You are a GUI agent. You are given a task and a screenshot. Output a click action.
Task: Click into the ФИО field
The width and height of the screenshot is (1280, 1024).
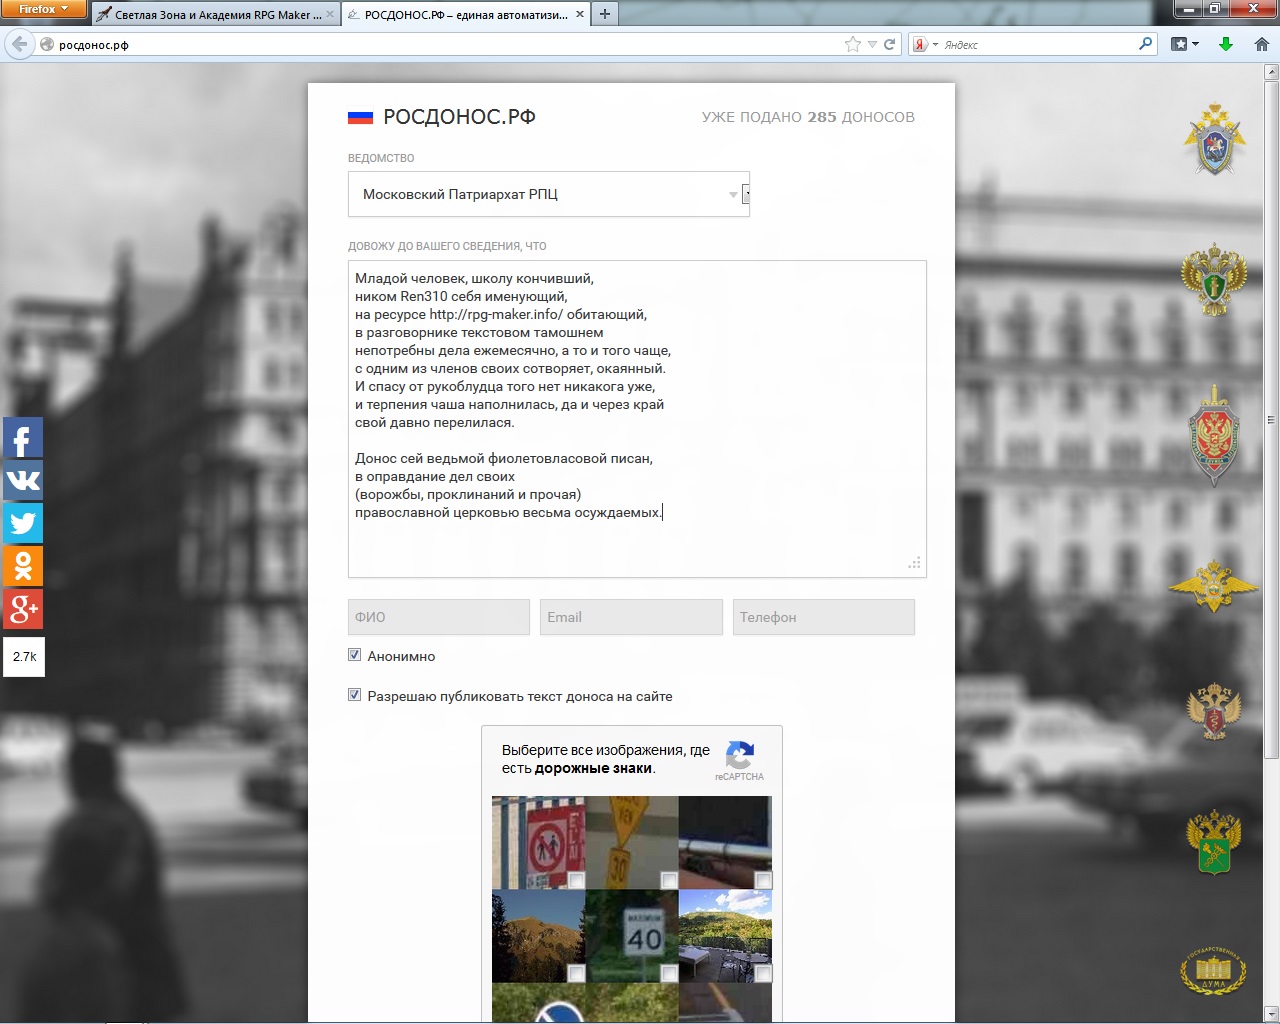(439, 617)
